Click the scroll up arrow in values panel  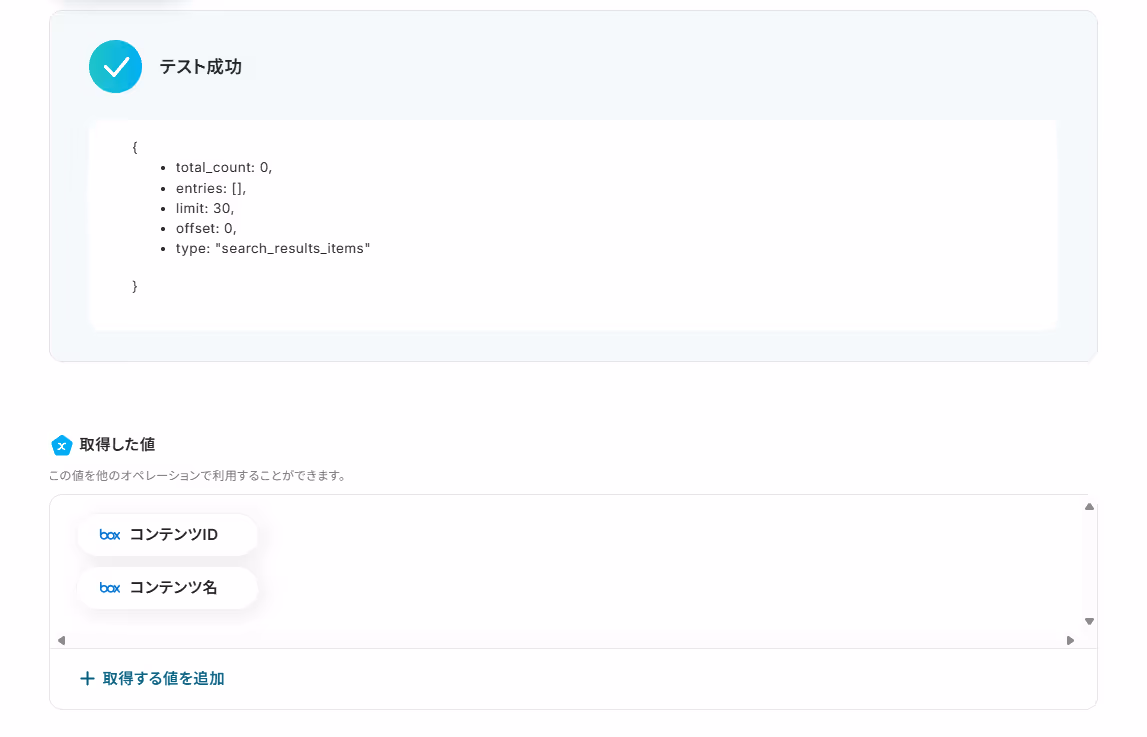pos(1089,507)
